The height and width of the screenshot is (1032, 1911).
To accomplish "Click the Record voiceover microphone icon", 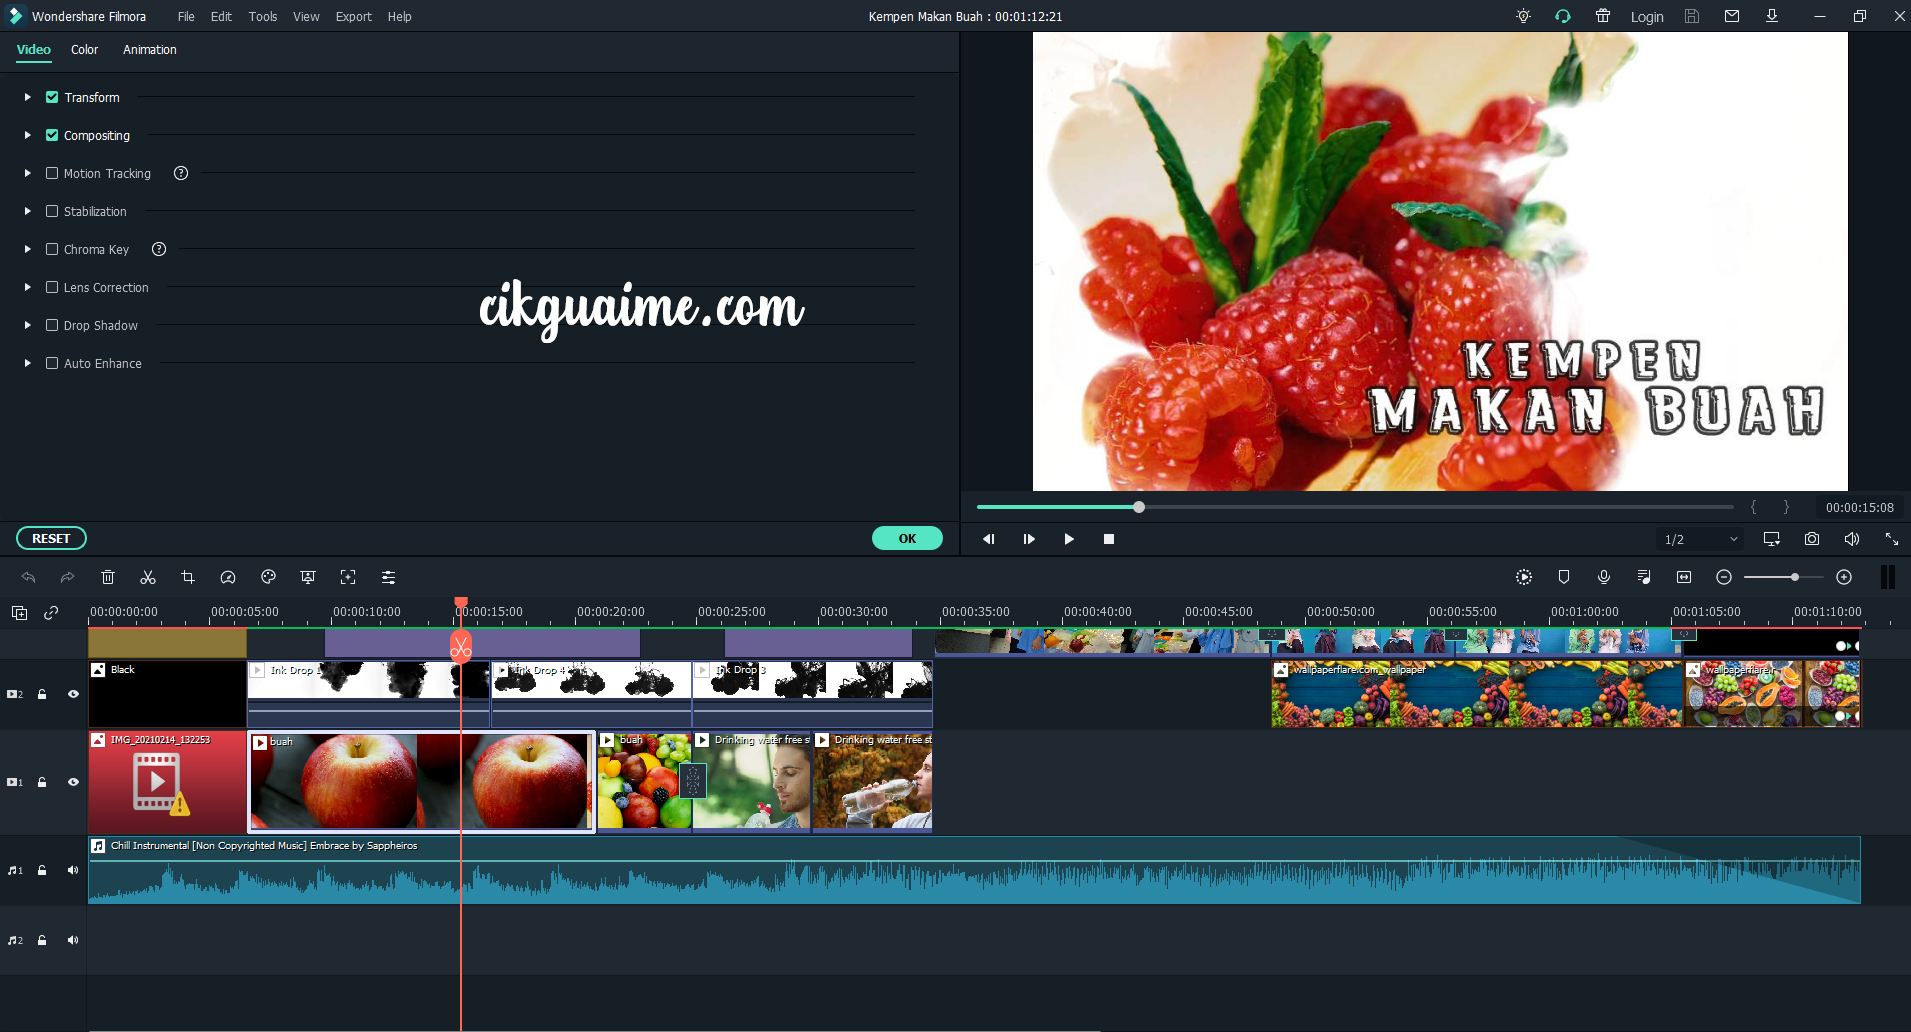I will tap(1603, 577).
